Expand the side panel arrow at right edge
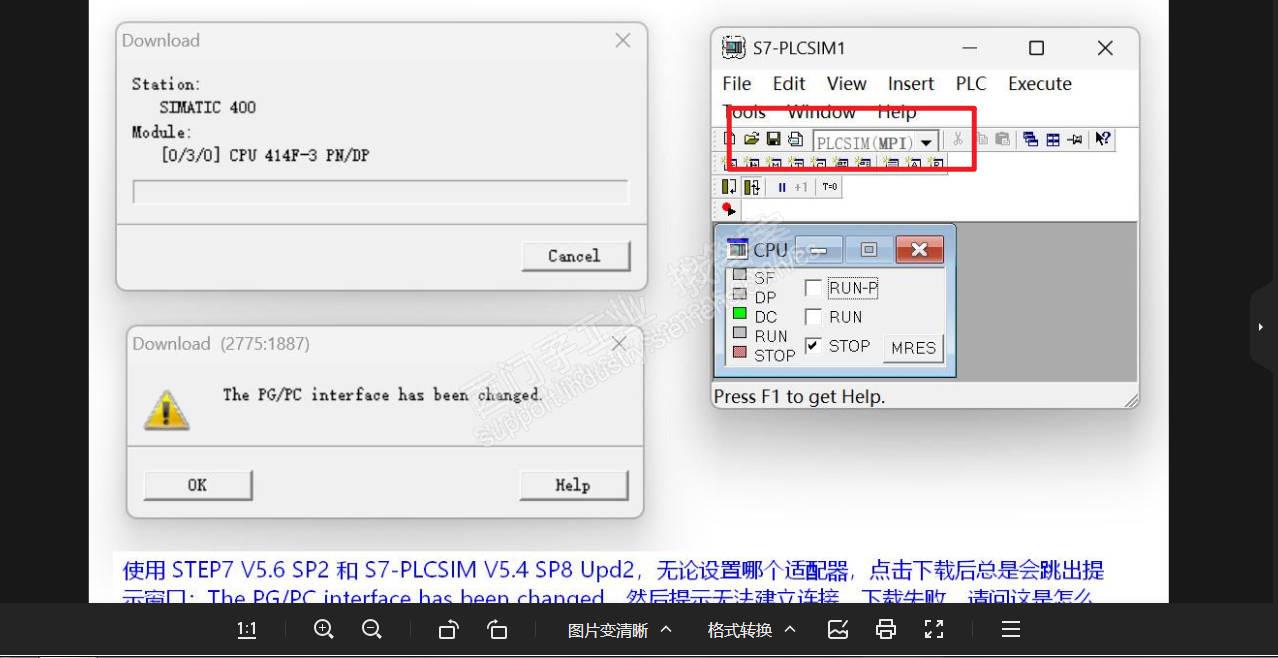The image size is (1278, 658). click(x=1261, y=327)
